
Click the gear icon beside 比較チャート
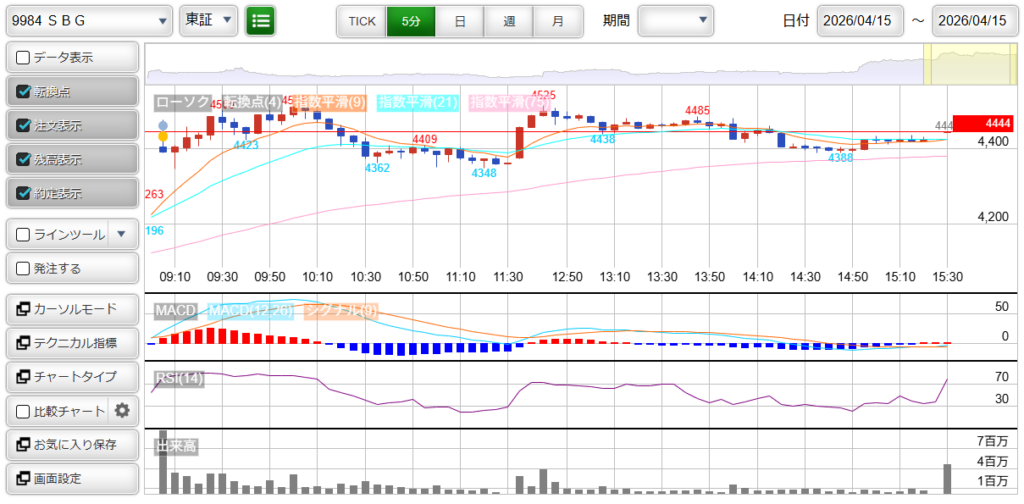click(x=122, y=410)
